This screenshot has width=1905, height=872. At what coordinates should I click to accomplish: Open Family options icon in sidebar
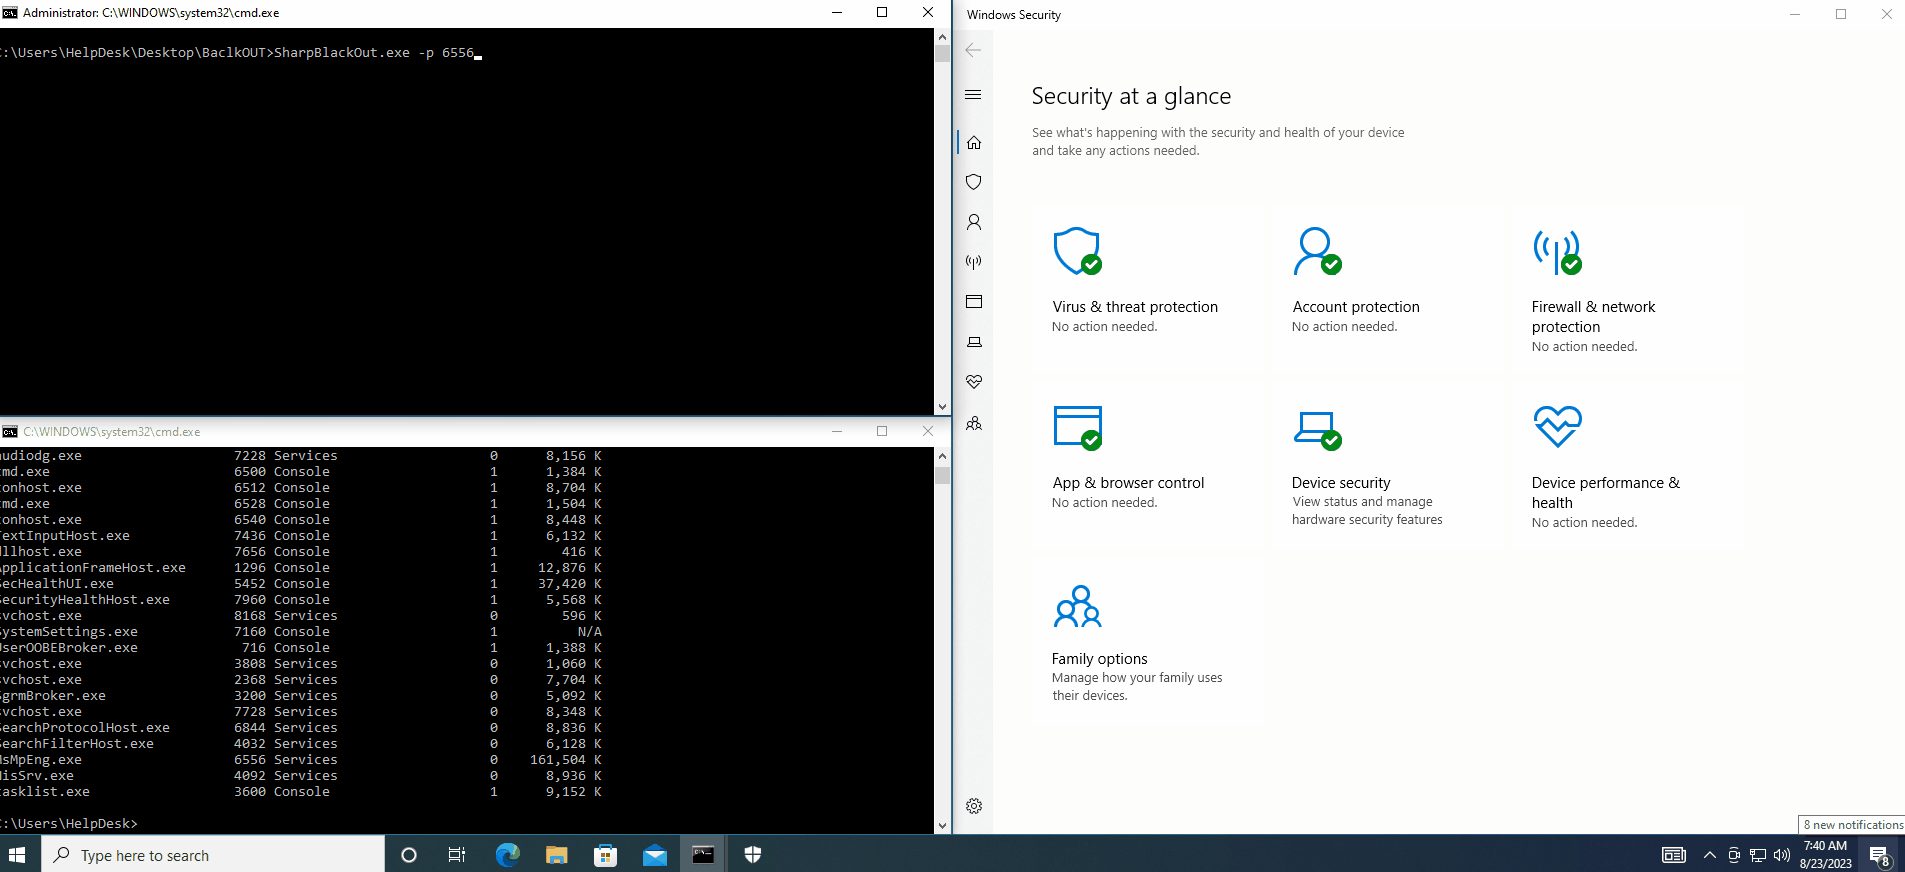[x=974, y=423]
